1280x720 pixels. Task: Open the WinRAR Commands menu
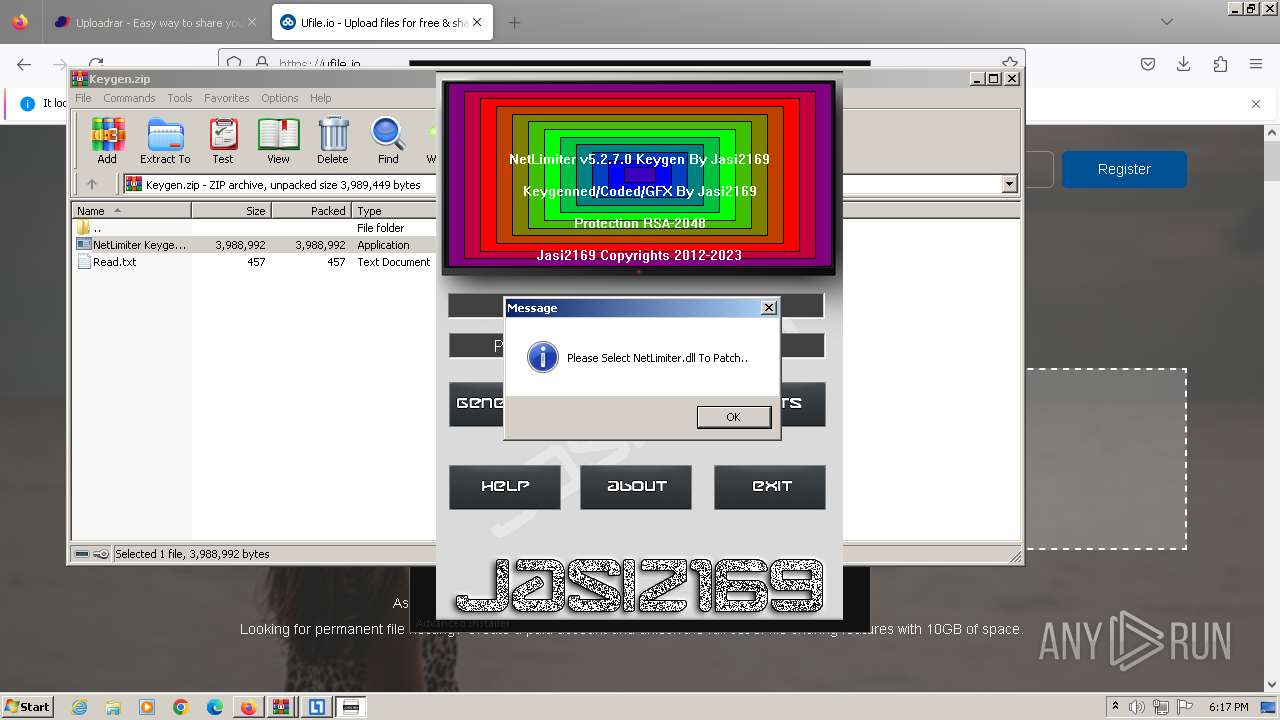129,98
